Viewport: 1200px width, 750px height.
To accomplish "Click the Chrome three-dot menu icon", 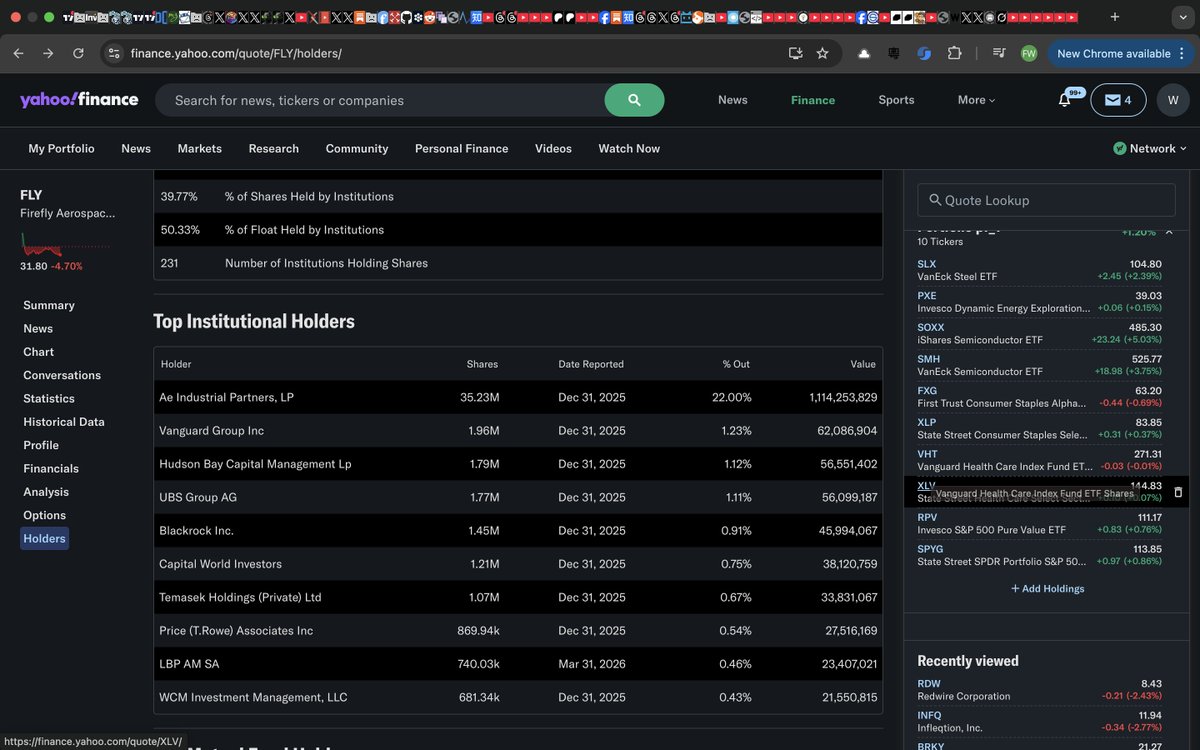I will point(1182,53).
